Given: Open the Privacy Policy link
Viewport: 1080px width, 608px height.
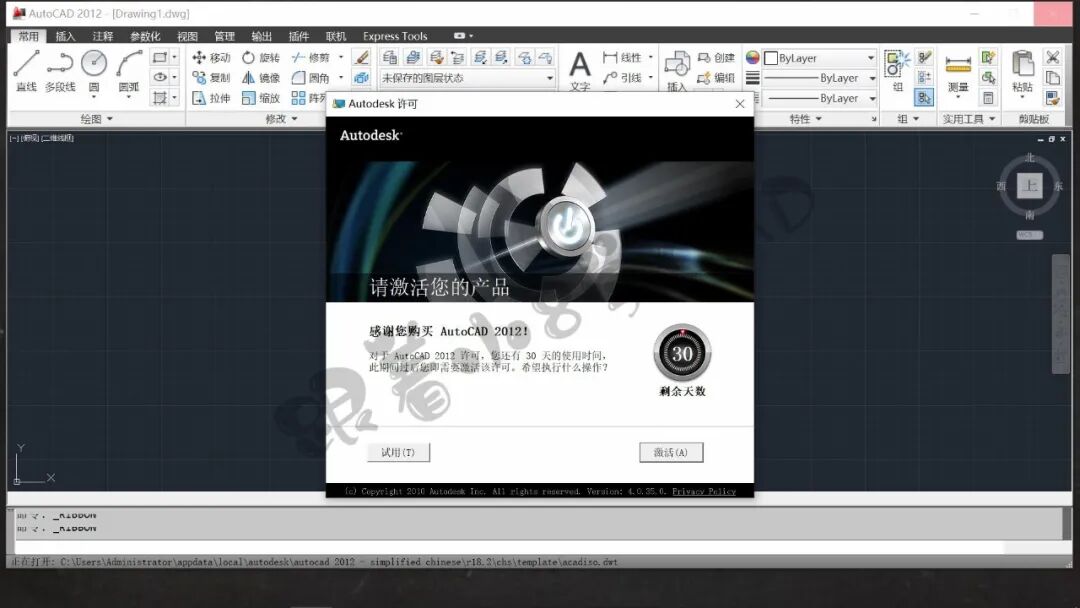Looking at the screenshot, I should (x=704, y=492).
